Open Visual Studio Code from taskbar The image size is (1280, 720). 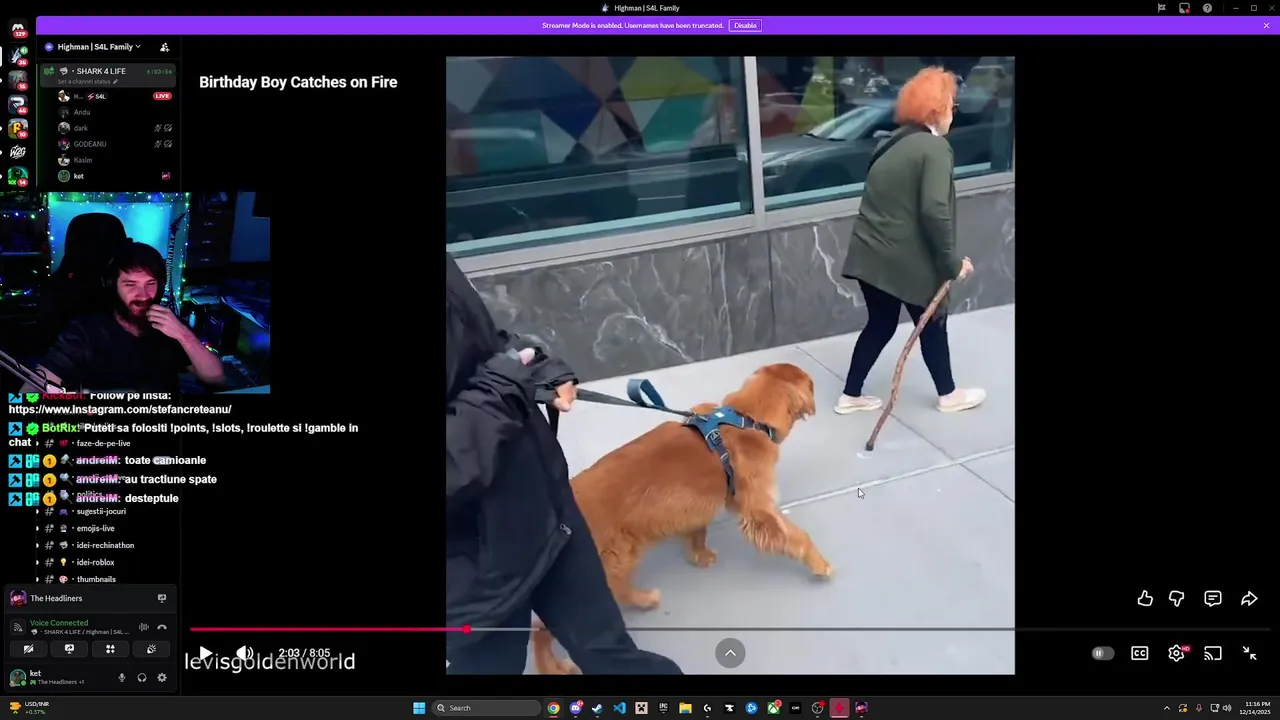click(619, 708)
